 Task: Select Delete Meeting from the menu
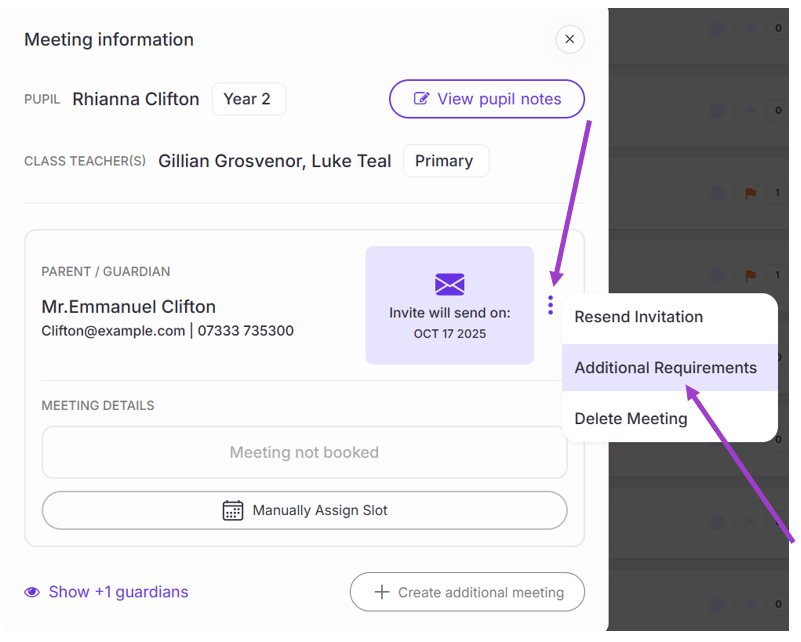pos(630,419)
